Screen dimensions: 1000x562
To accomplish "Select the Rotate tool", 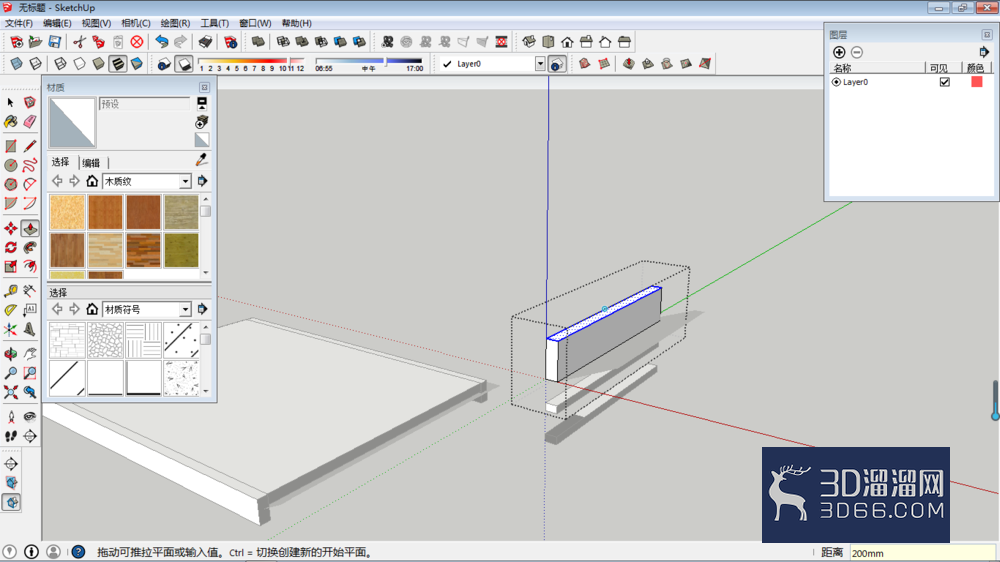I will [10, 248].
